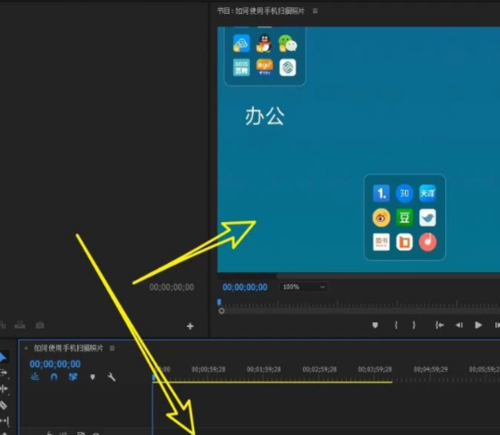
Task: Click timeline blue timecode 00;00;00;00
Action: [55, 364]
